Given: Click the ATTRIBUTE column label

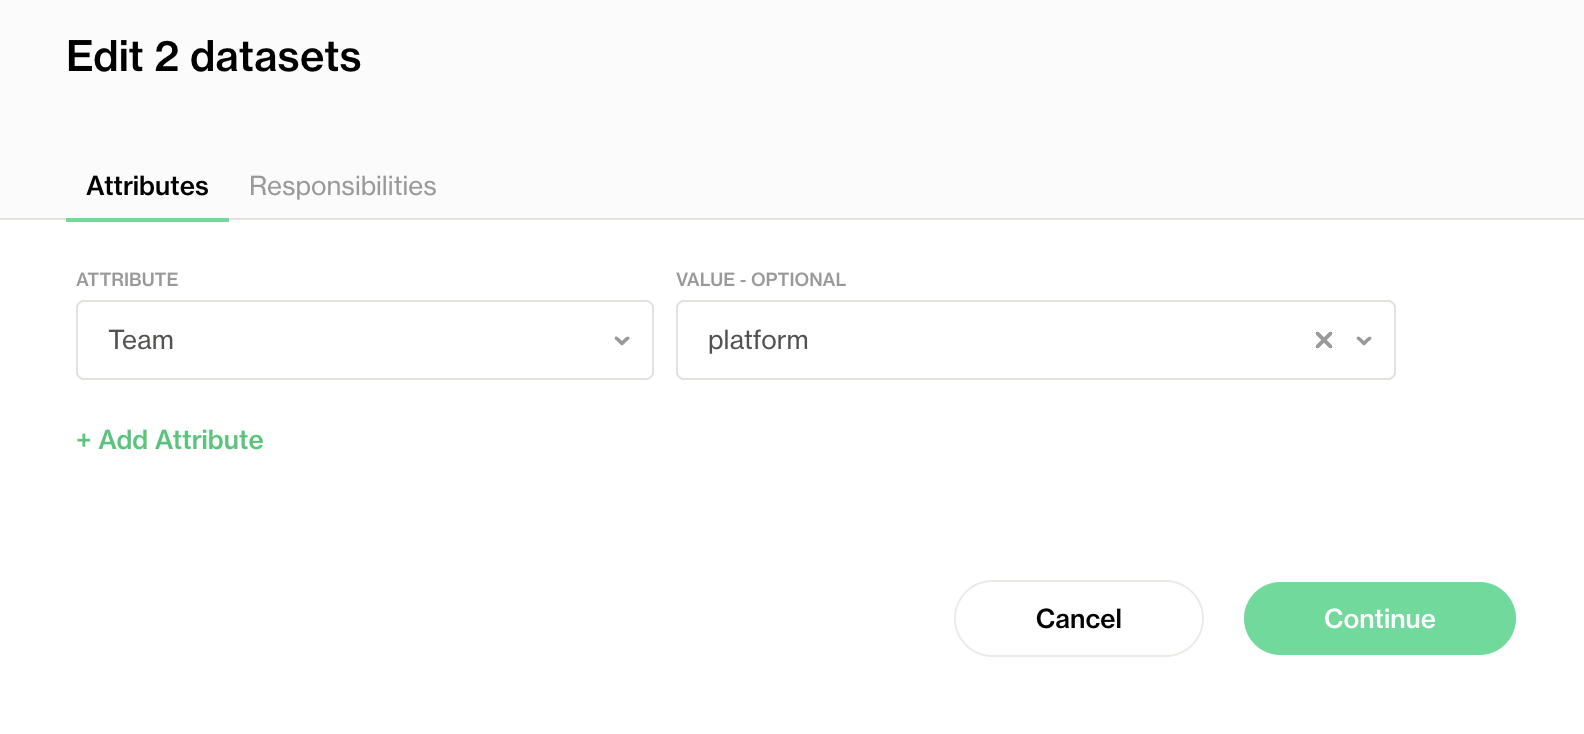Looking at the screenshot, I should [127, 280].
